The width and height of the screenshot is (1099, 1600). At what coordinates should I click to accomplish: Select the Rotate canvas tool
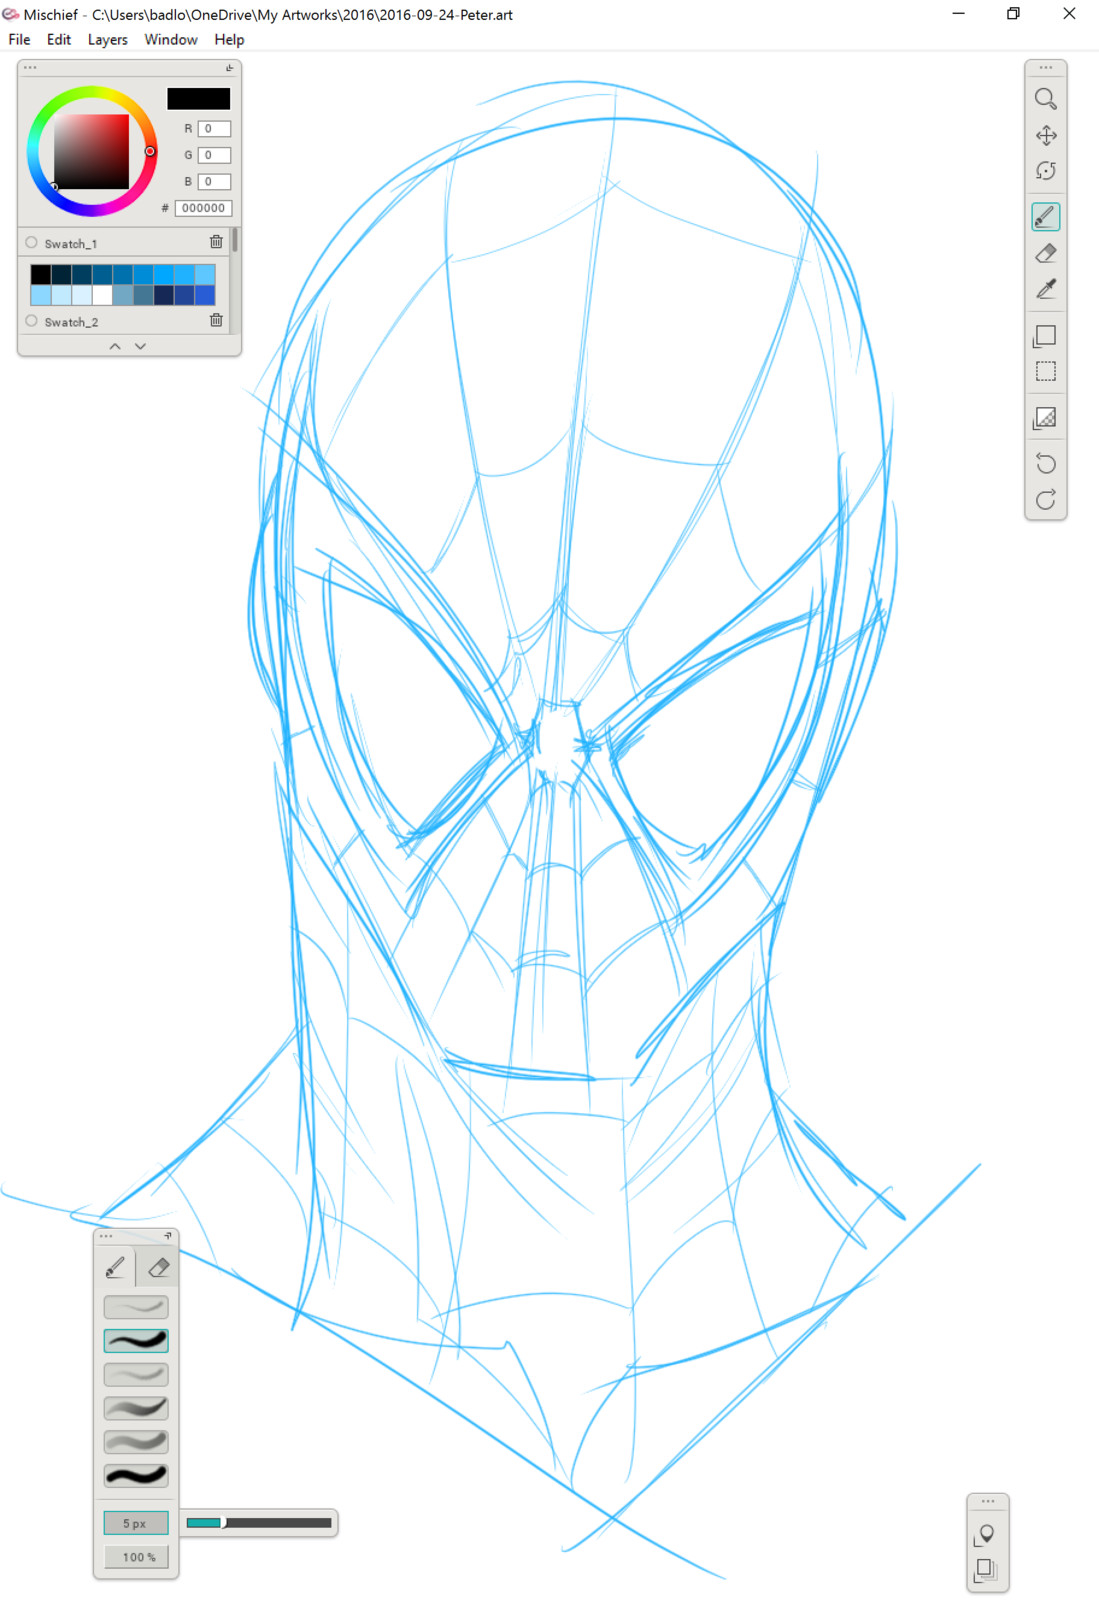1046,171
